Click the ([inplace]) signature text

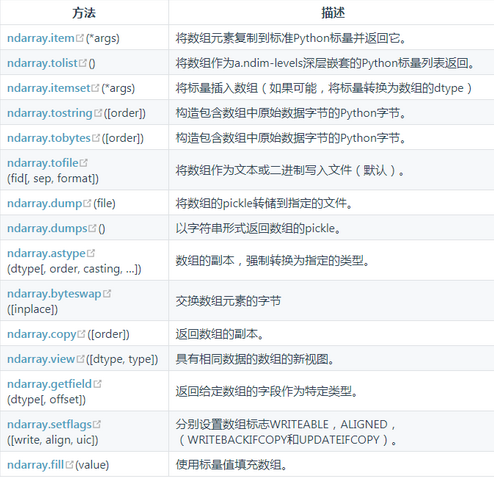pos(32,309)
